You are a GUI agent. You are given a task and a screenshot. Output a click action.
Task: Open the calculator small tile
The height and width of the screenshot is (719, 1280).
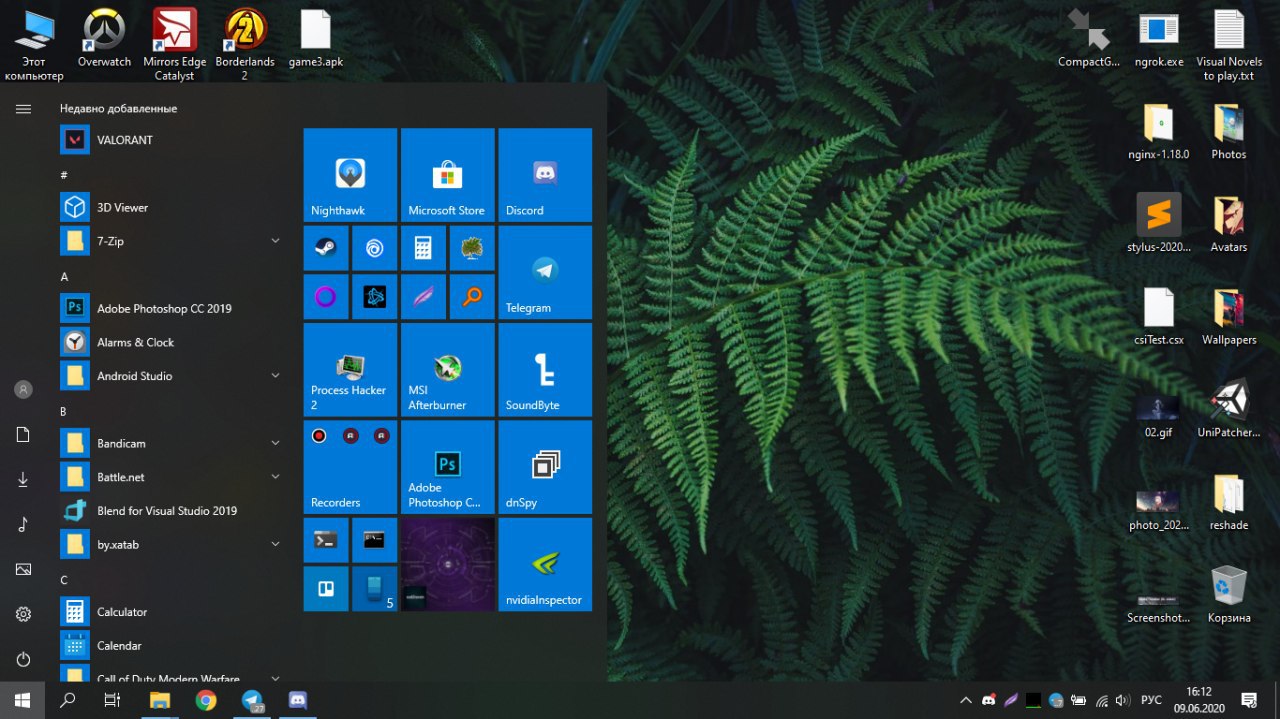(x=423, y=248)
